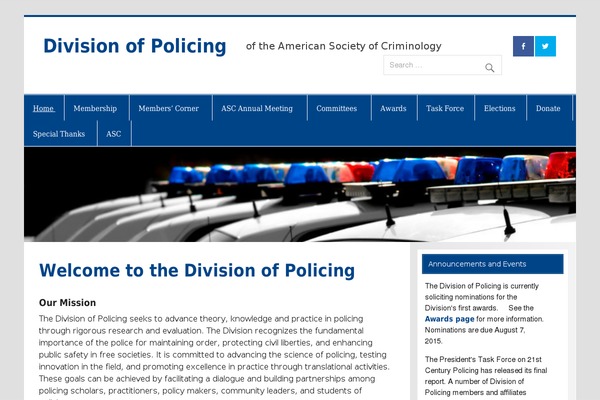Image resolution: width=600 pixels, height=400 pixels.
Task: Navigate to the Awards menu item
Action: coord(393,108)
